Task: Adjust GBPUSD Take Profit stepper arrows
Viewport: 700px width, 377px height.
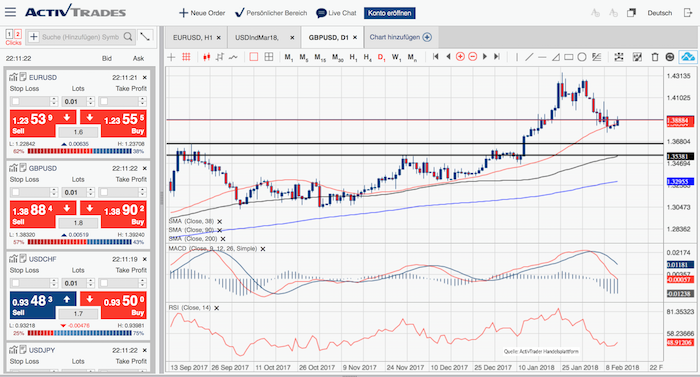Action: point(142,192)
